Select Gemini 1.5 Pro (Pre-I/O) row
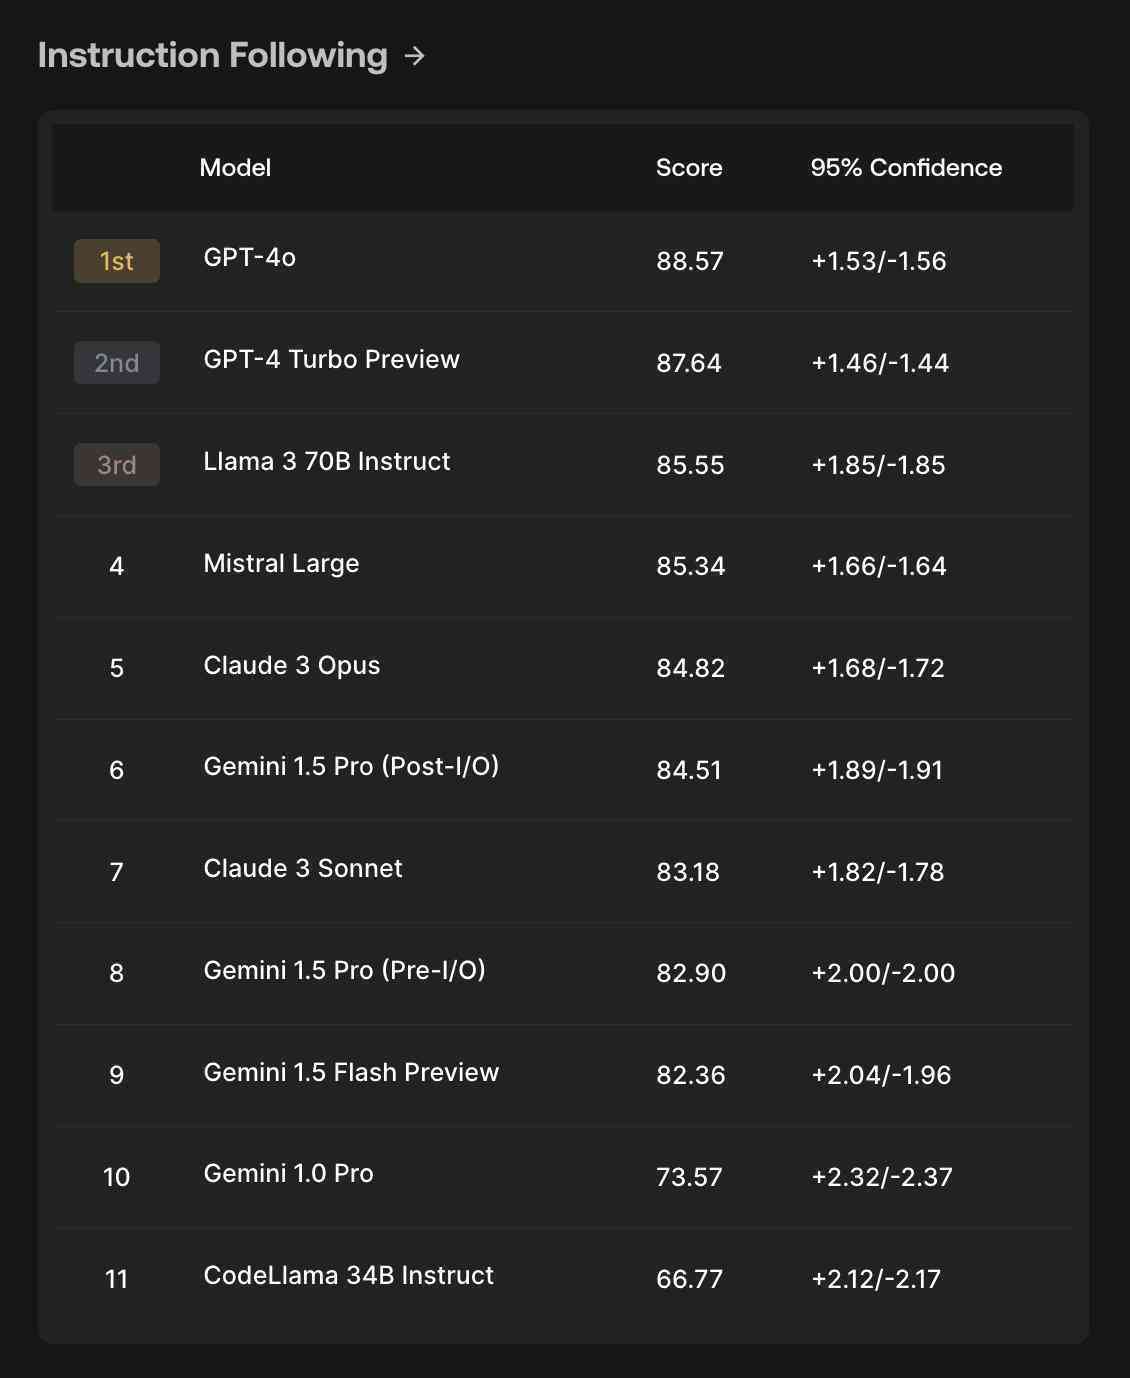Viewport: 1130px width, 1378px height. tap(563, 973)
